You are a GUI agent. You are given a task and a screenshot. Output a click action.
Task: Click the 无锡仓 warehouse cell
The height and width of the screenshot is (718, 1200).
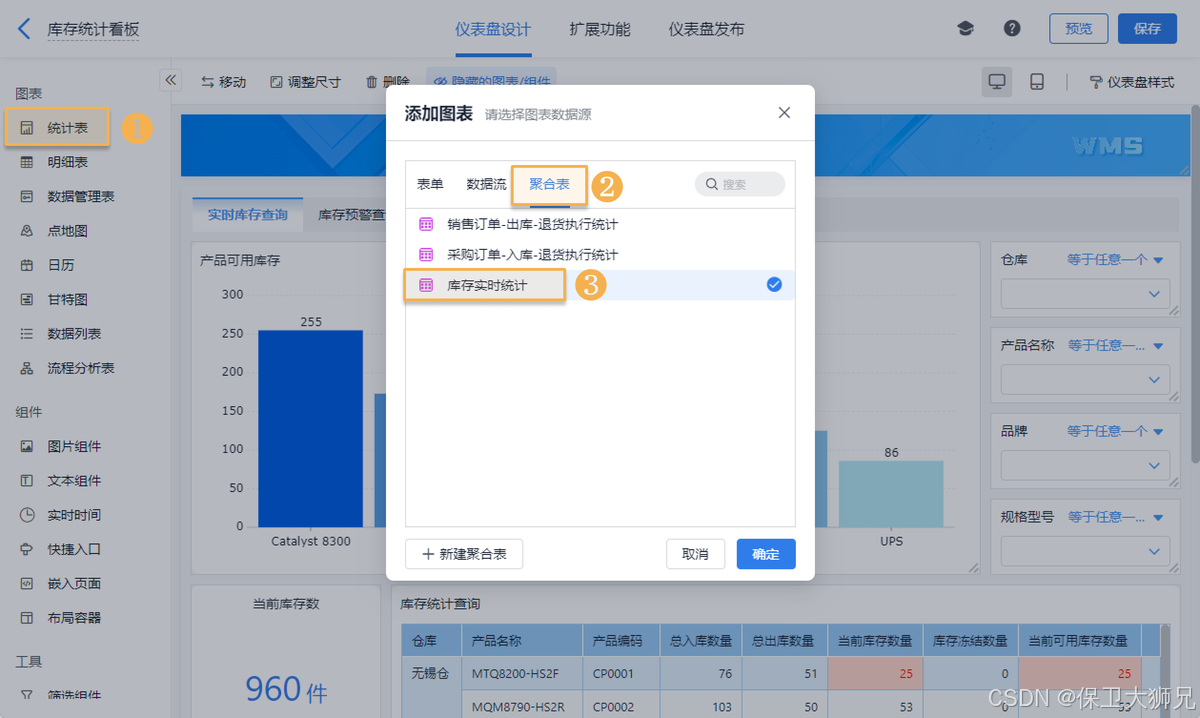tap(431, 673)
